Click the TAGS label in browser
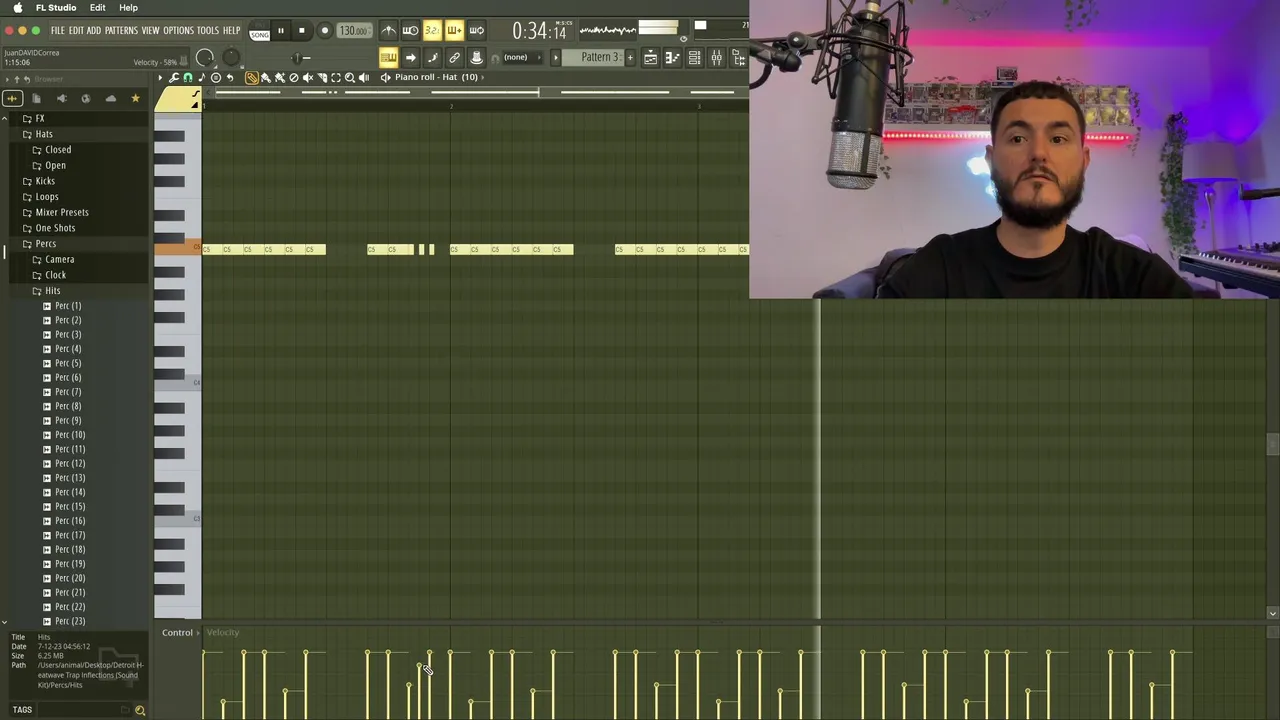The height and width of the screenshot is (720, 1280). click(22, 710)
